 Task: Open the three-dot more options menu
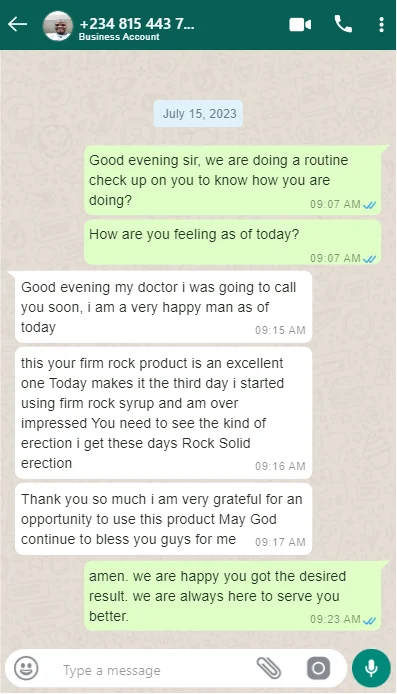(x=382, y=25)
